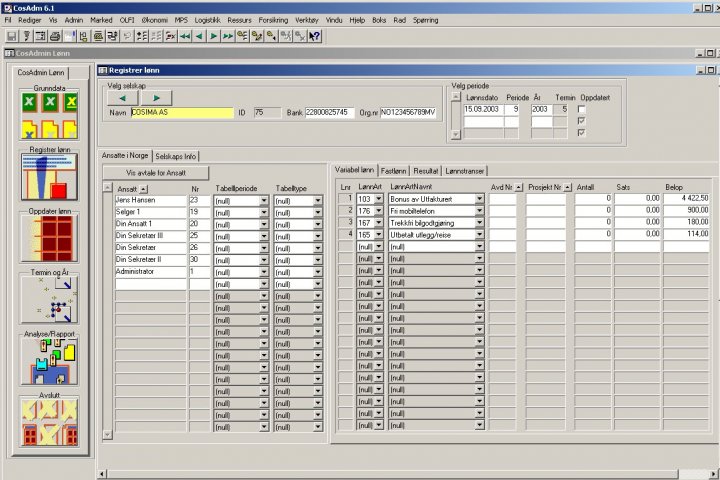The width and height of the screenshot is (720, 480).
Task: Switch to Selskaps Info tab
Action: coord(176,156)
